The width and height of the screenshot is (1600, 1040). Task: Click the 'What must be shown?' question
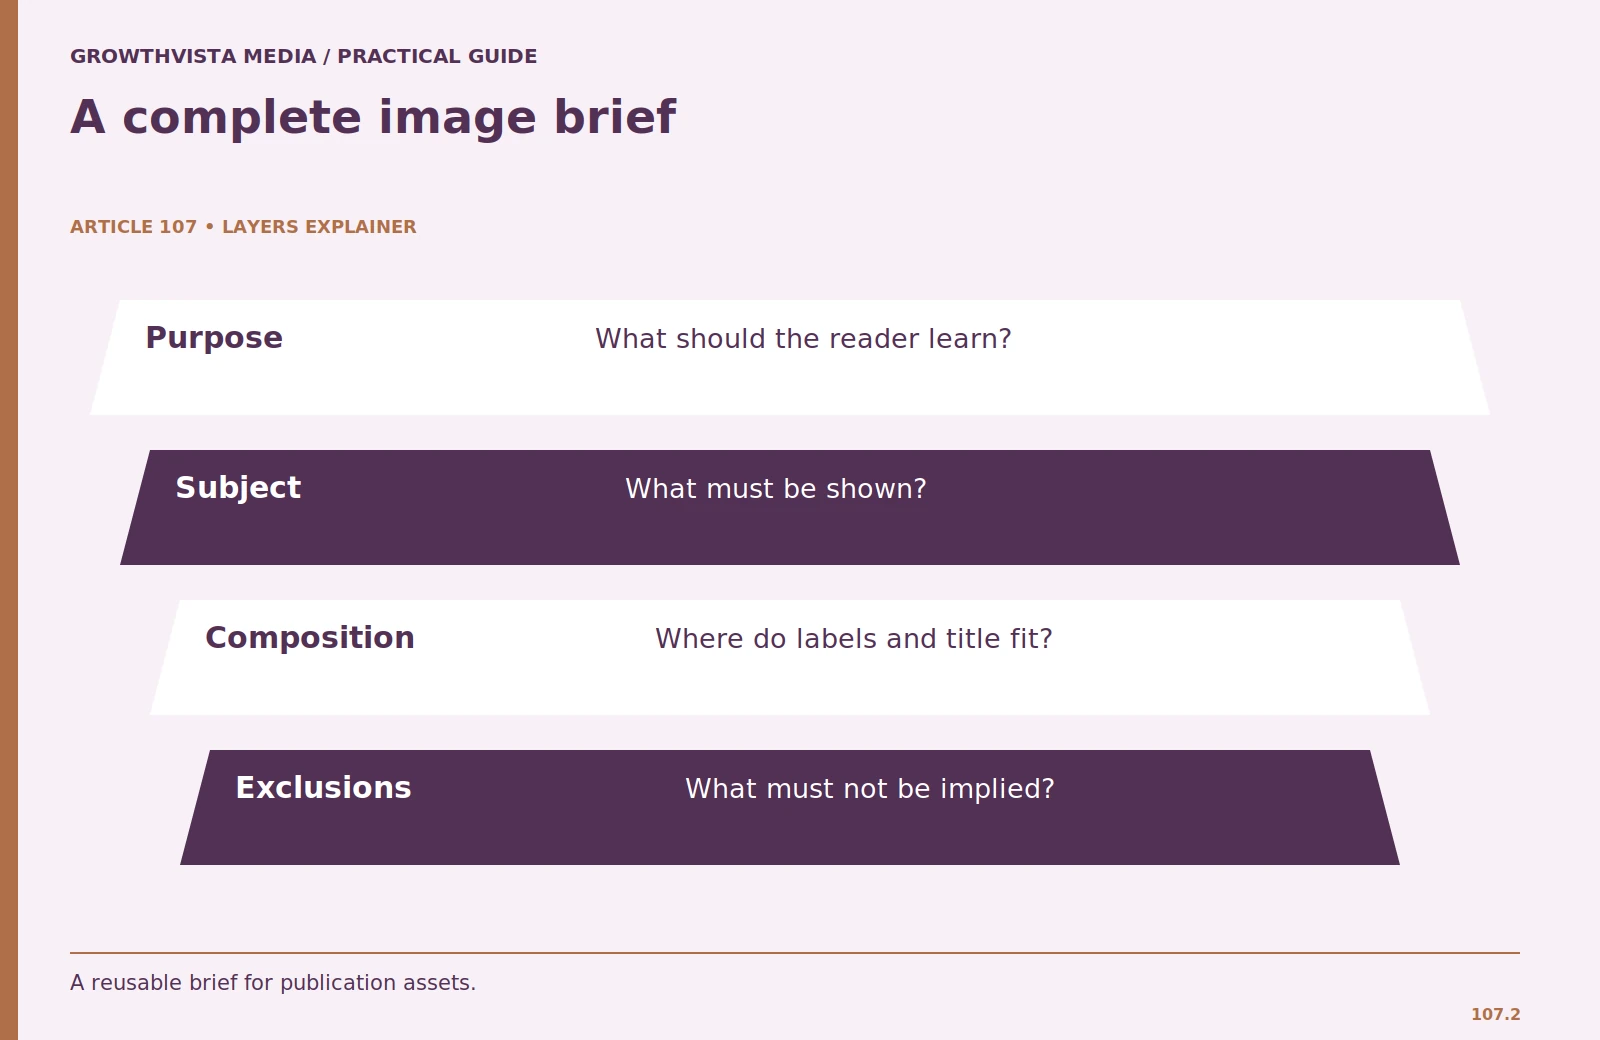coord(776,489)
